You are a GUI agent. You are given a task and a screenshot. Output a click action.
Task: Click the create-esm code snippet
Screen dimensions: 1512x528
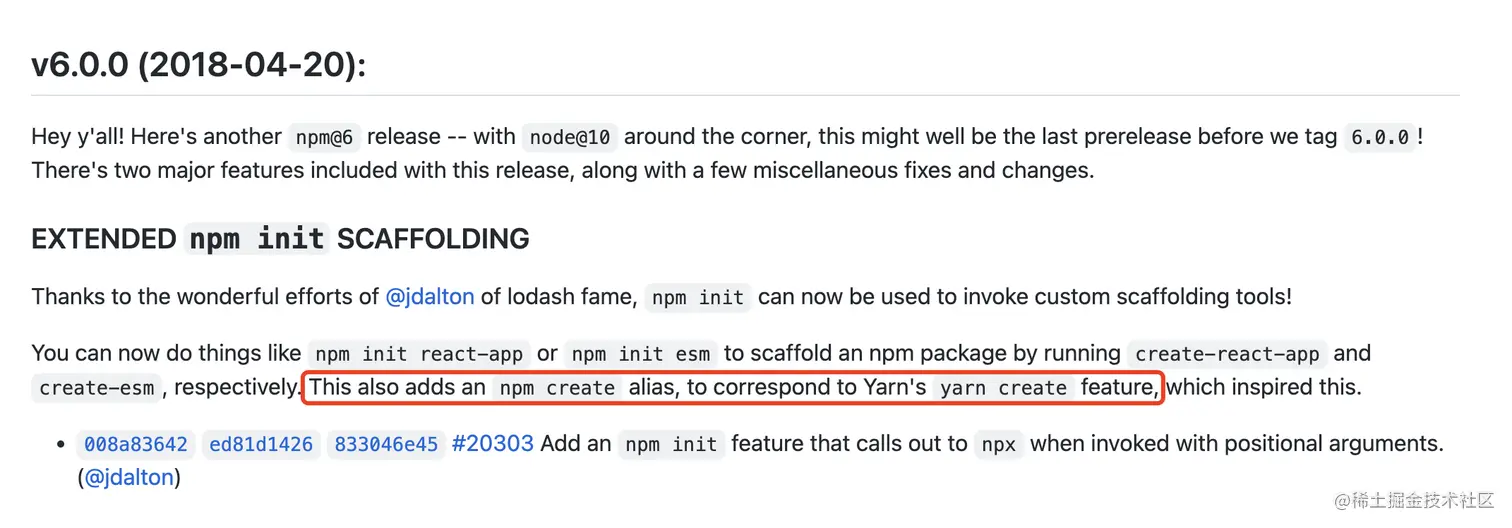(98, 388)
